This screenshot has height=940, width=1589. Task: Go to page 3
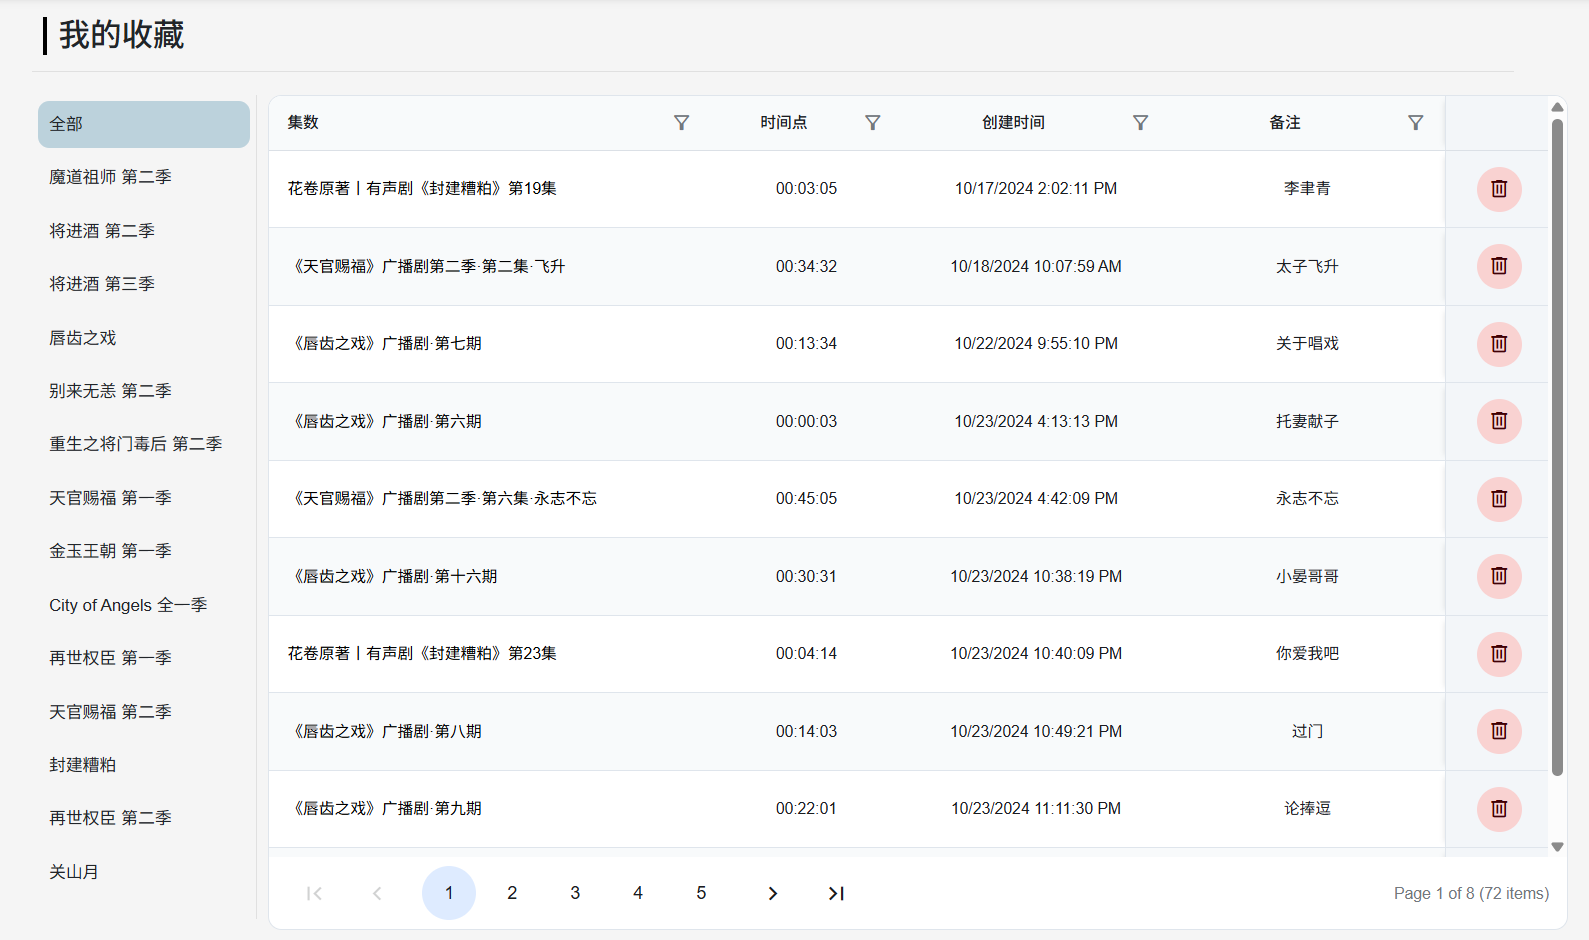point(575,893)
